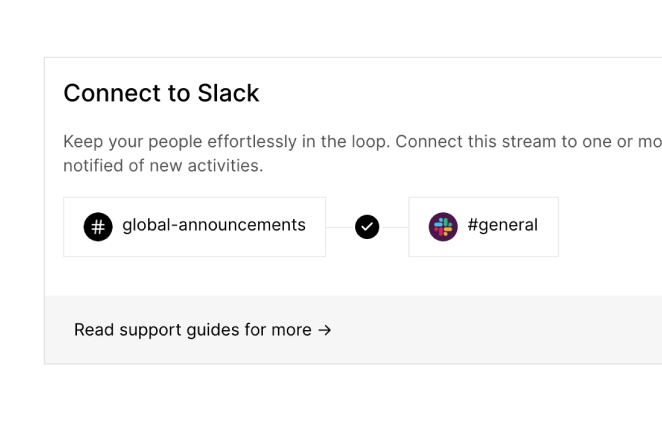Image resolution: width=662 pixels, height=426 pixels.
Task: Open the global-announcements stream card
Action: click(194, 227)
